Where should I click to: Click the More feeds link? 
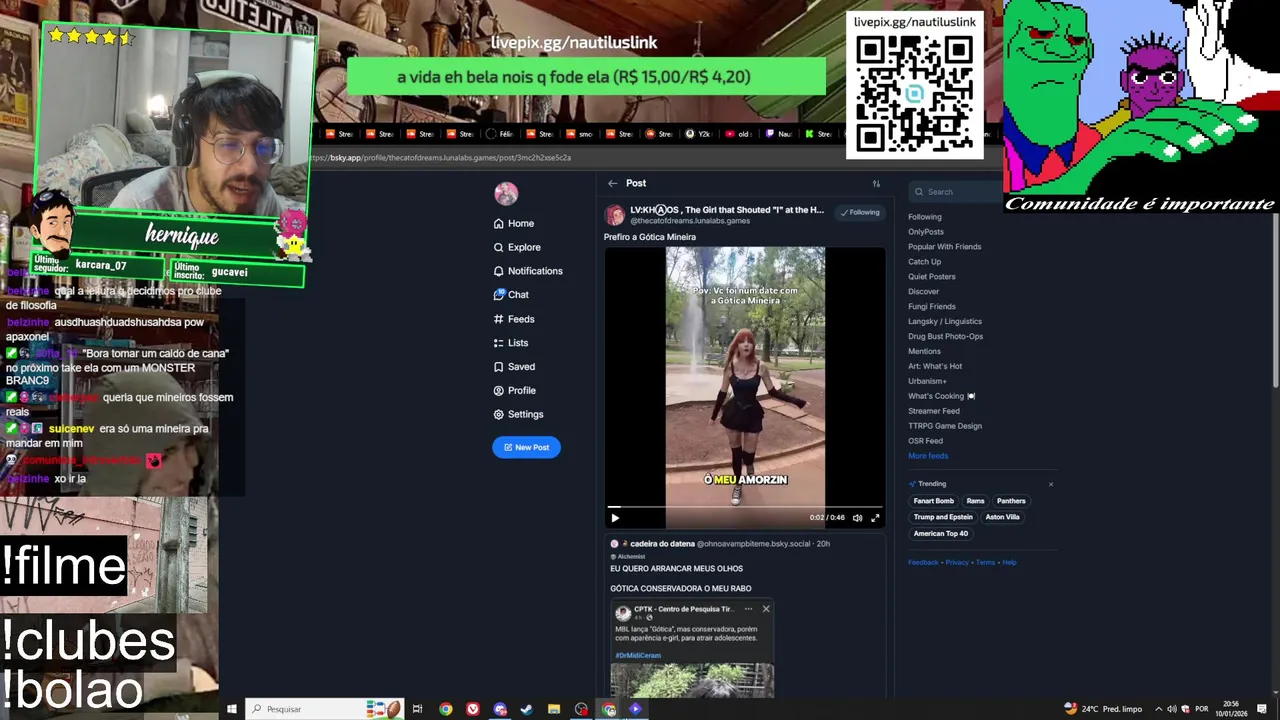tap(928, 456)
